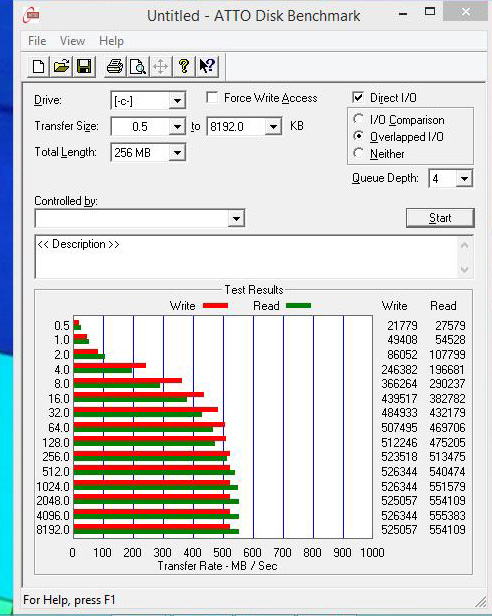Click the green read bar for 4.0

click(103, 370)
